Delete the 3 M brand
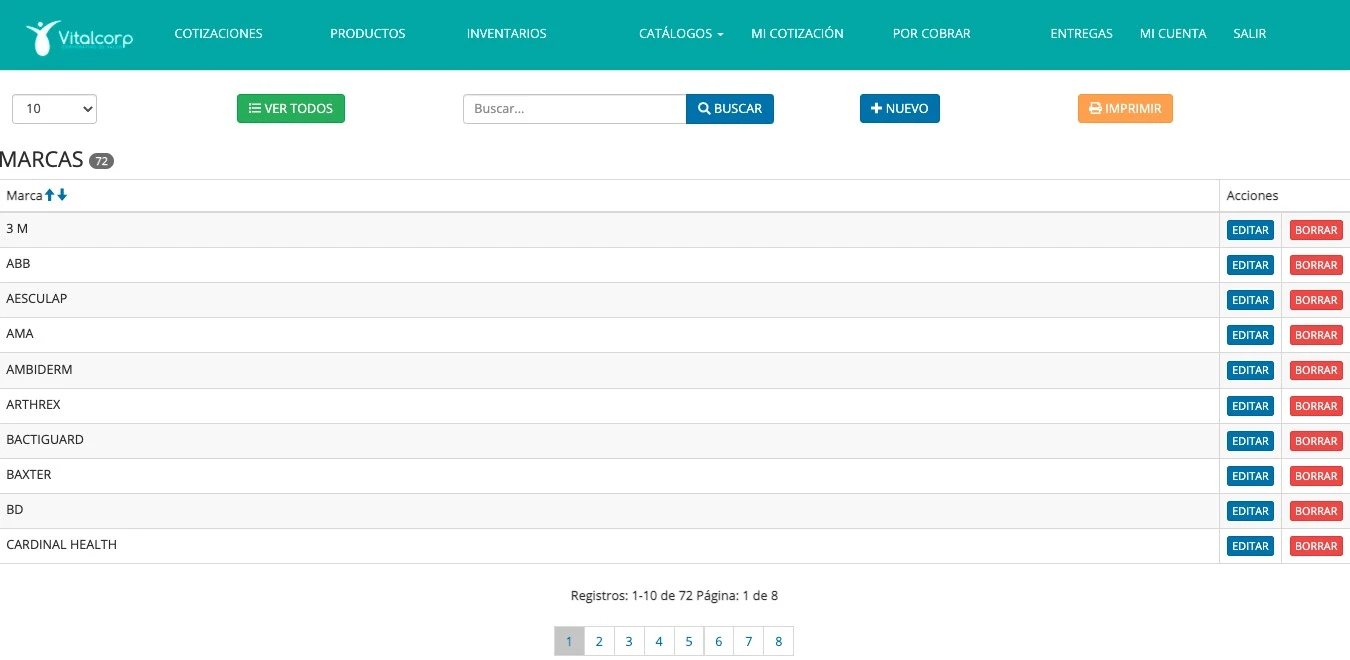Viewport: 1350px width, 660px height. tap(1315, 230)
